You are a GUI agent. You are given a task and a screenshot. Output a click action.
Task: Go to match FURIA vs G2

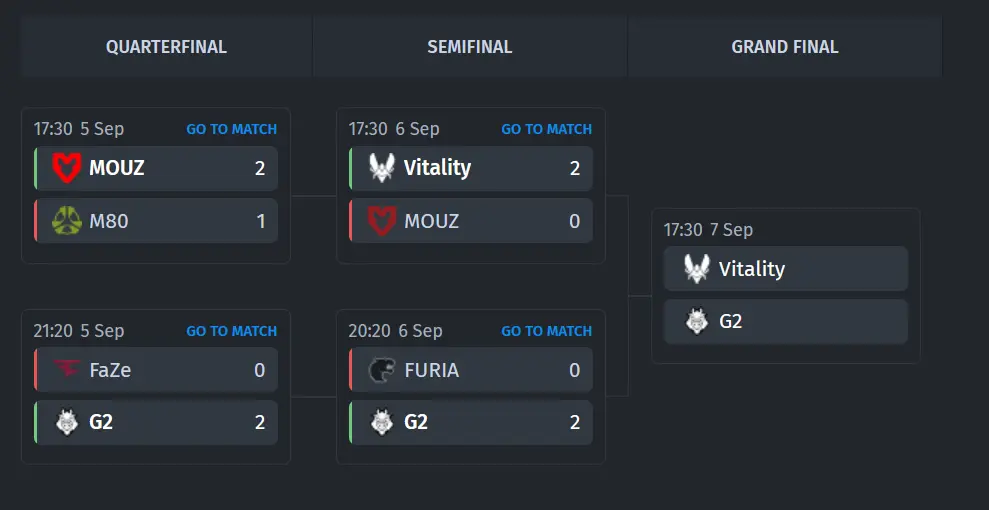[x=547, y=331]
